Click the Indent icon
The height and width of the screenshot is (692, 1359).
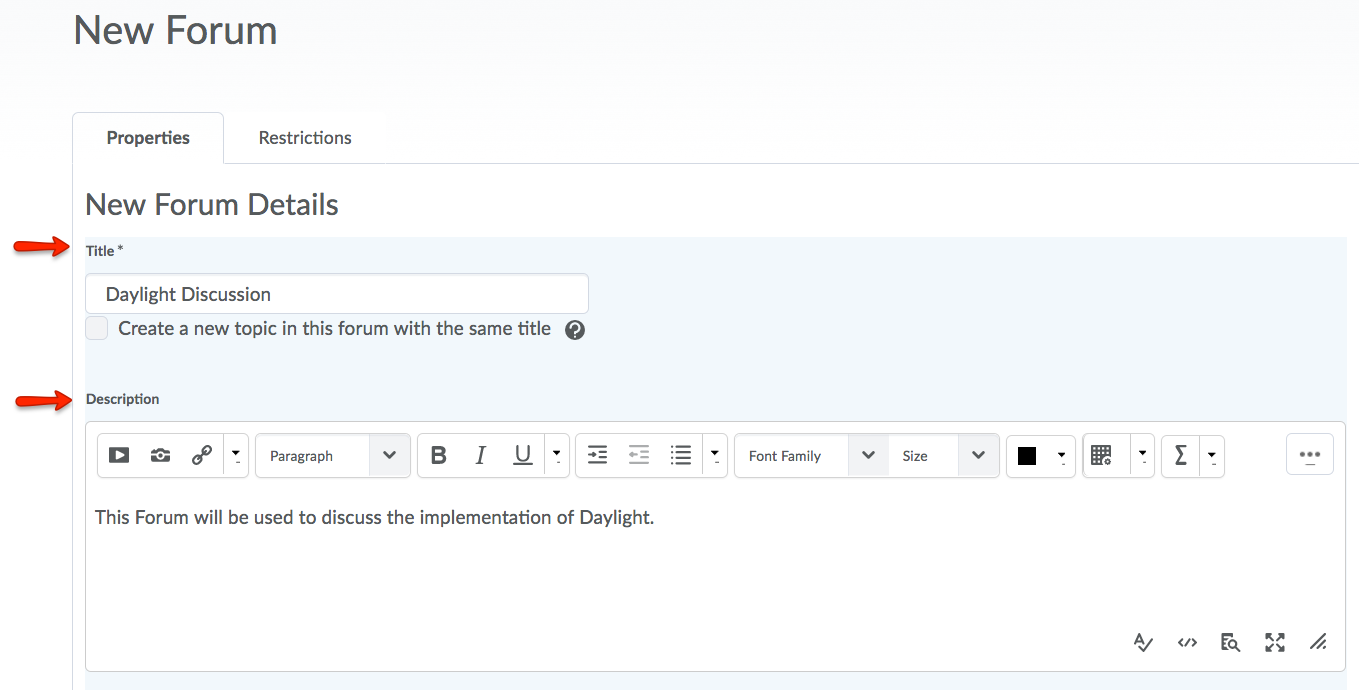[597, 456]
